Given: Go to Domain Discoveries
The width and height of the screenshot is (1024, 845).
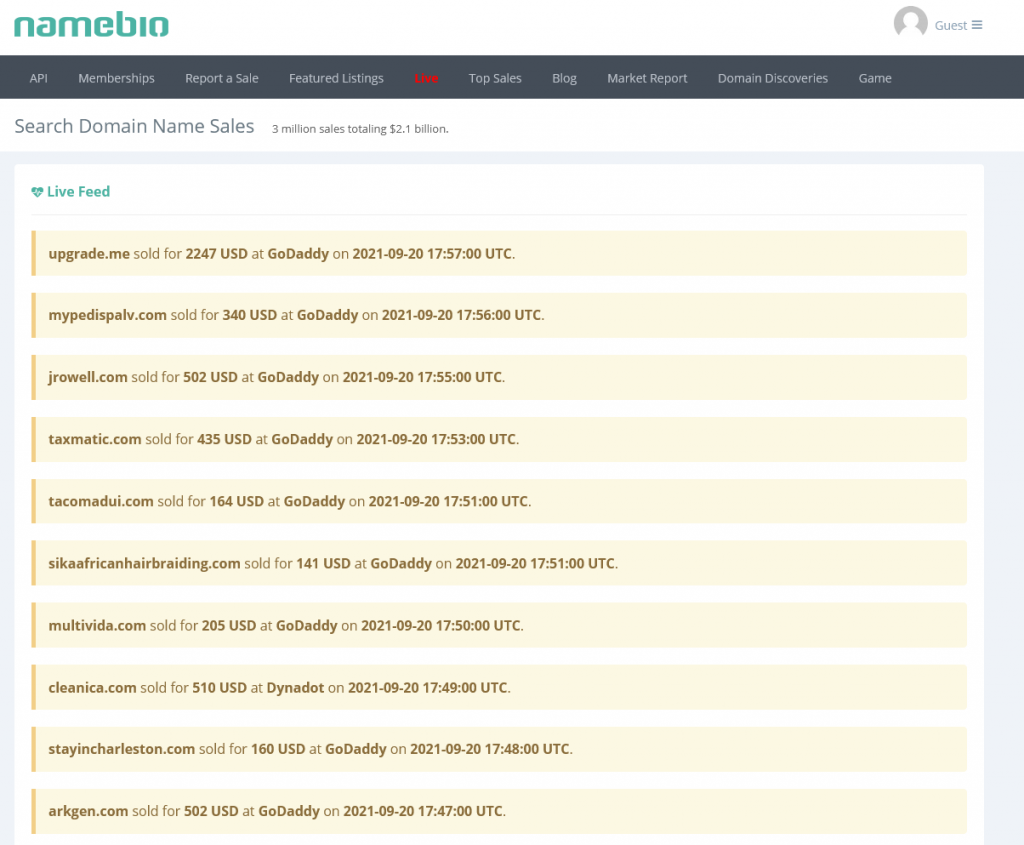Looking at the screenshot, I should (773, 78).
